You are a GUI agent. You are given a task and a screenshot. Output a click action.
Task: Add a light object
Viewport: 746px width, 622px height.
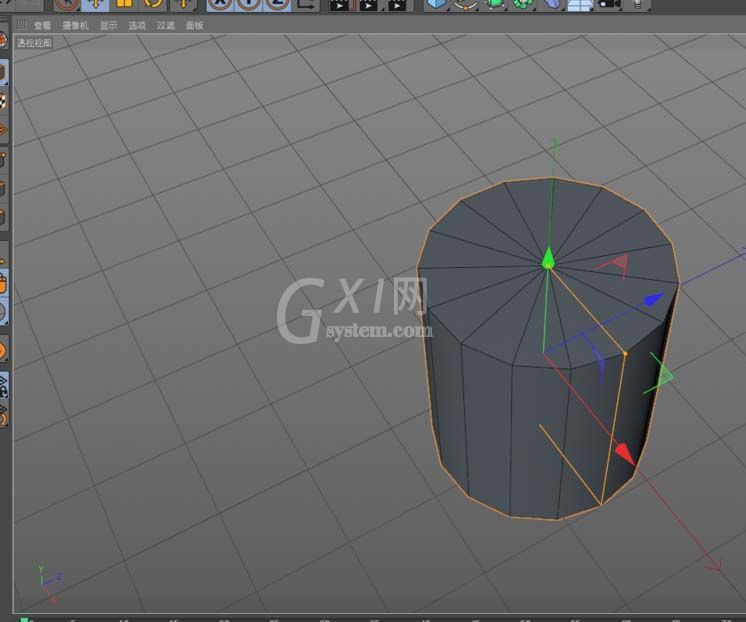tap(638, 4)
